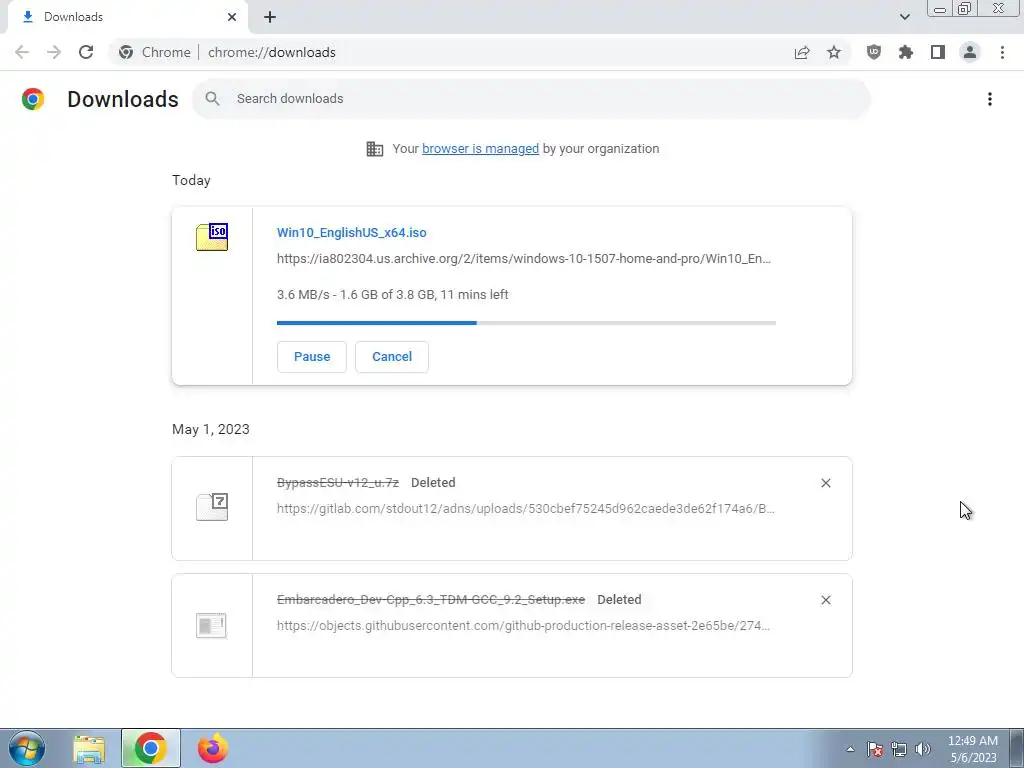The image size is (1024, 768).
Task: Open the share page icon in address bar
Action: click(802, 52)
